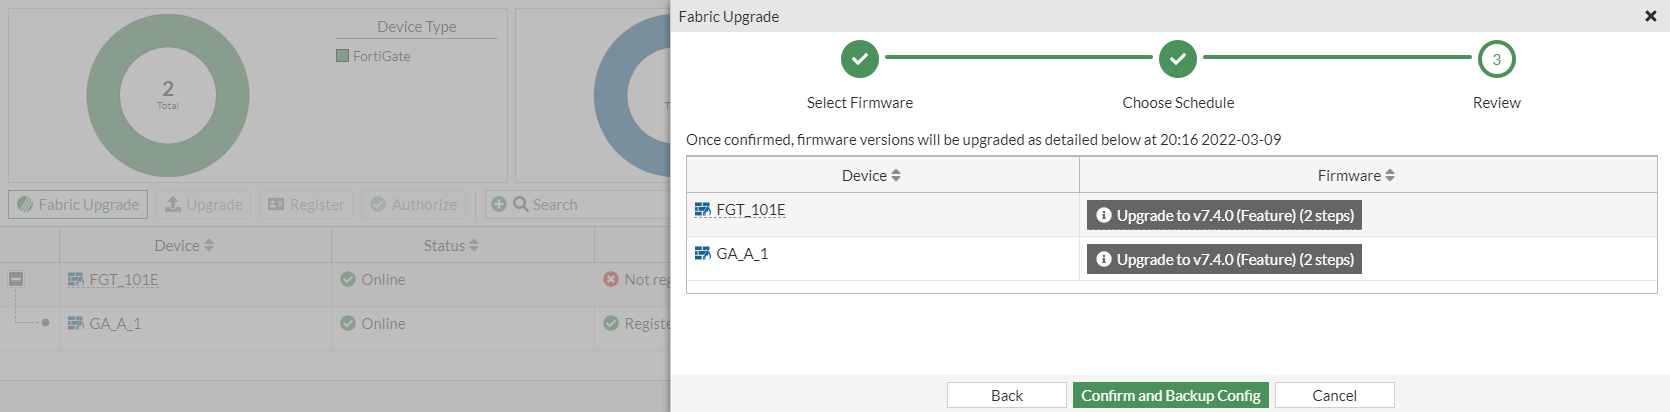Click the green FortiGate legend swatch
Viewport: 1670px width, 412px height.
tap(343, 56)
